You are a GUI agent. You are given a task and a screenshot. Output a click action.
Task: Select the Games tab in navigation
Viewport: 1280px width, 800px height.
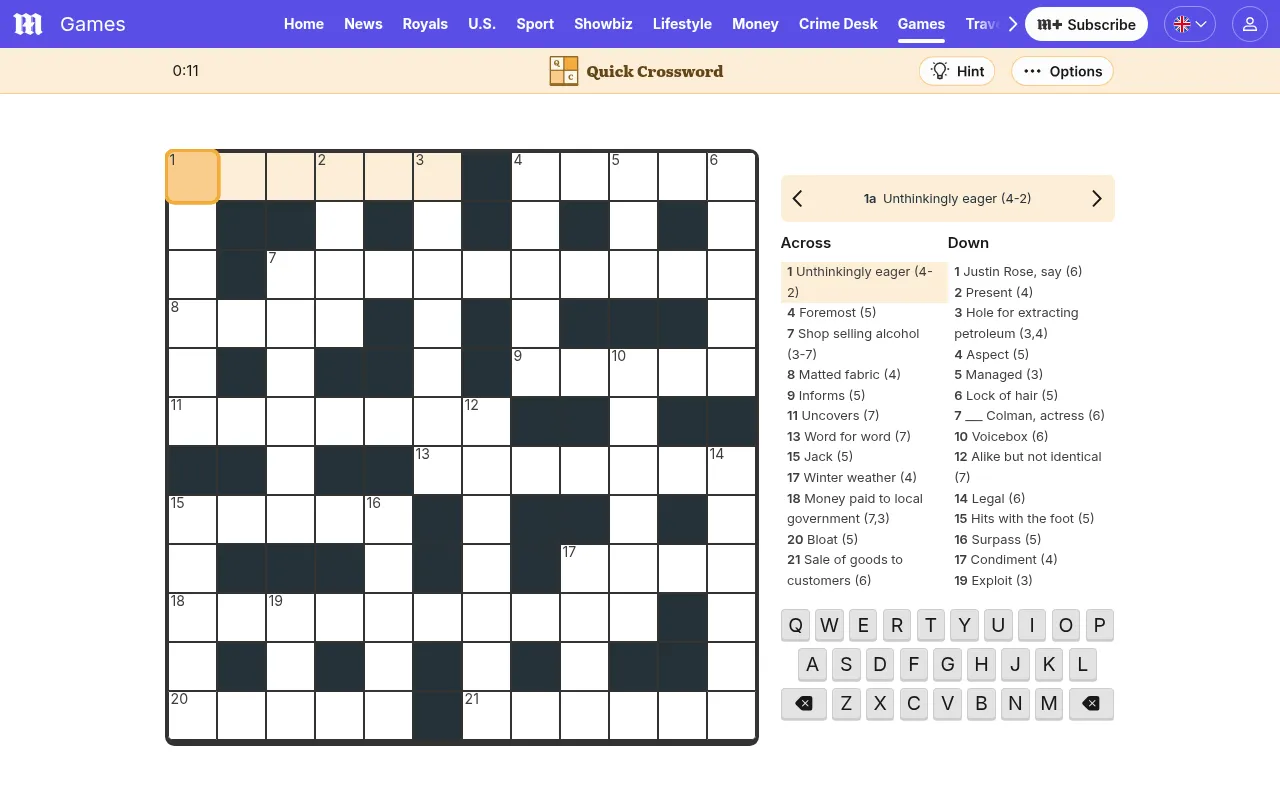pos(921,24)
